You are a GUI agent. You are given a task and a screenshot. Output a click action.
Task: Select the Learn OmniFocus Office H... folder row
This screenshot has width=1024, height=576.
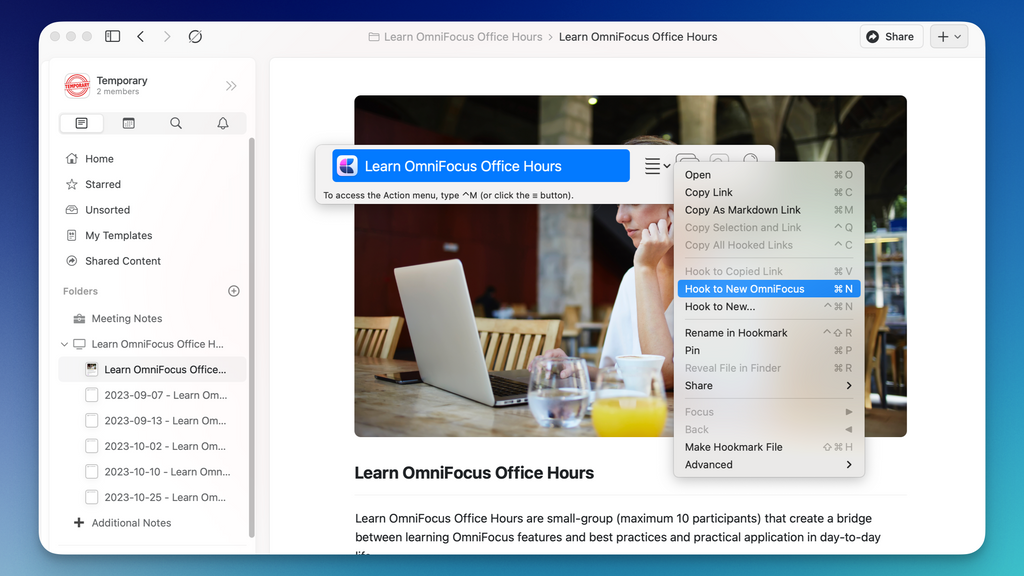pyautogui.click(x=150, y=344)
